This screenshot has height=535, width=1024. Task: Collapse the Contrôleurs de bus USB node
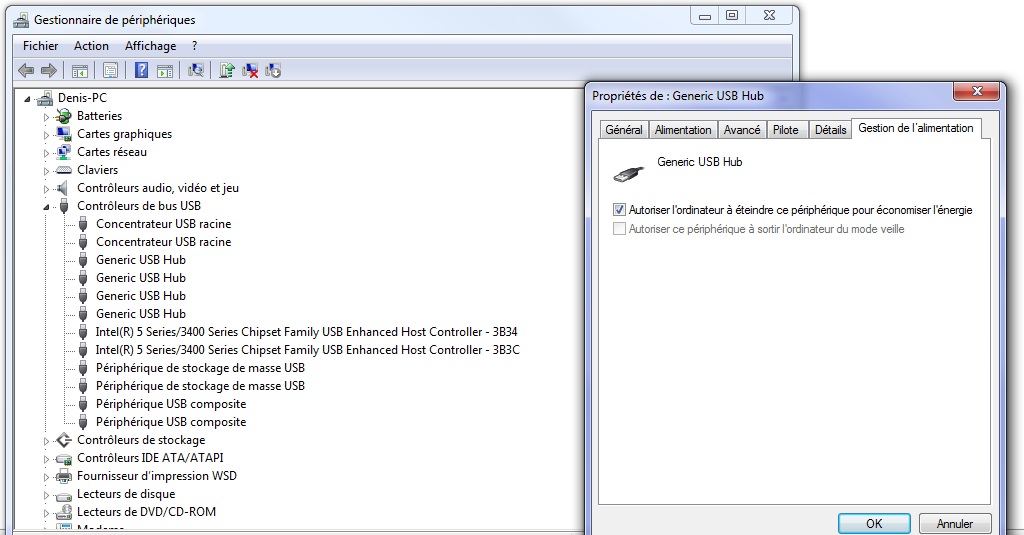[46, 207]
